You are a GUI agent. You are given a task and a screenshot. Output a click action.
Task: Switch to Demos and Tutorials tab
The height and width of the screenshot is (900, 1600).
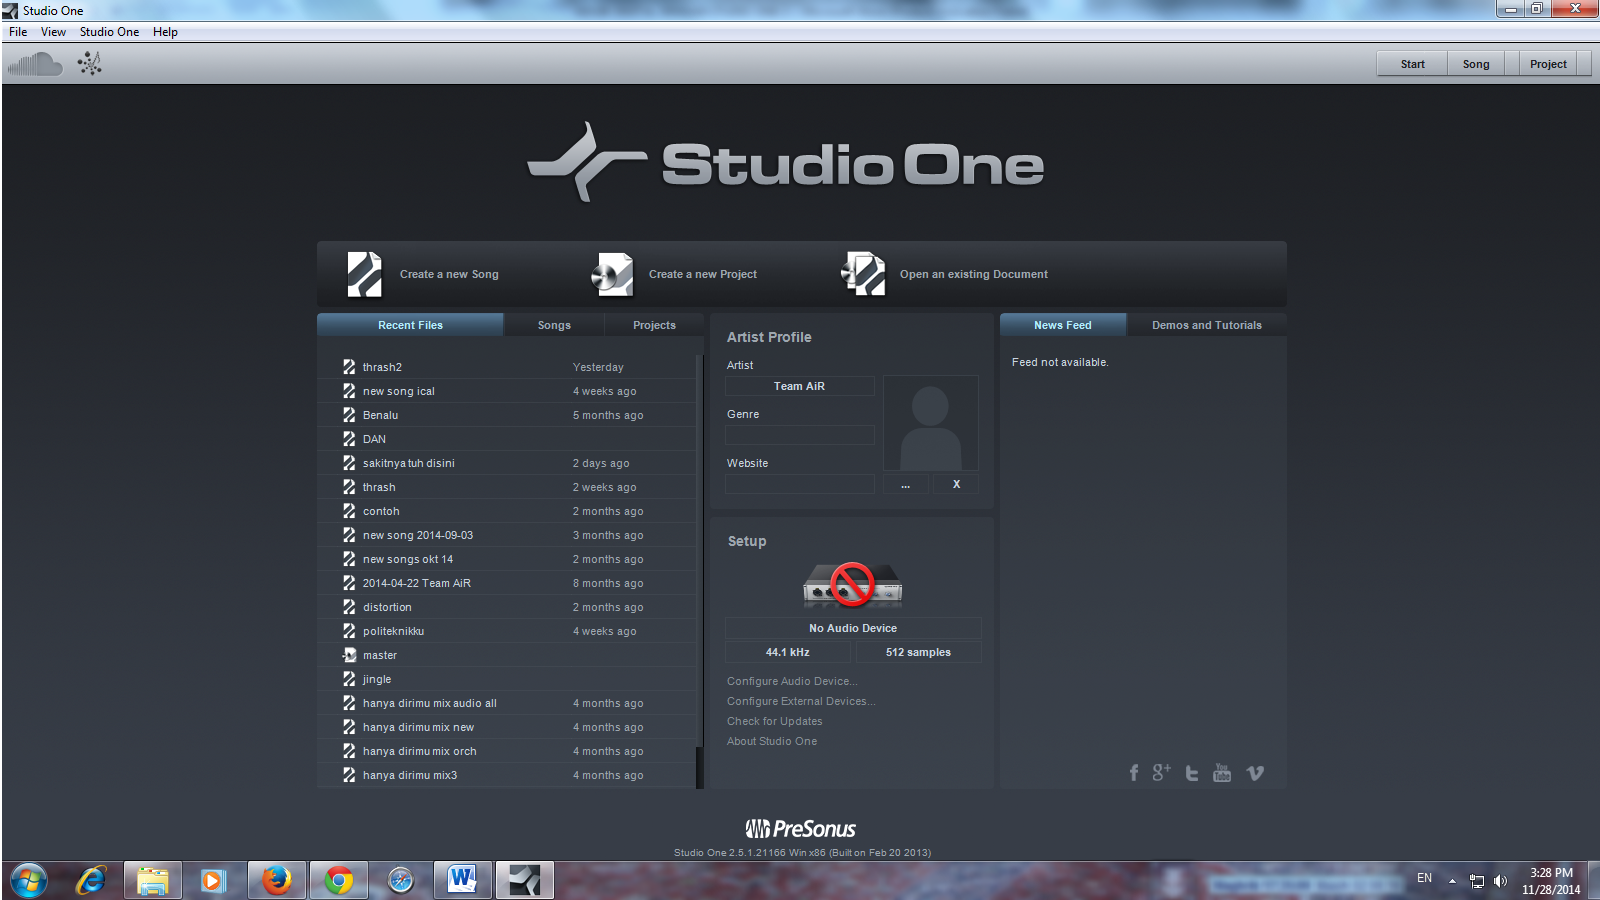coord(1207,325)
